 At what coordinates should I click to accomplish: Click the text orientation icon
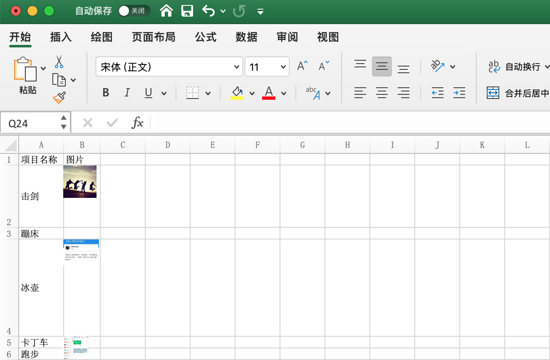pos(437,66)
